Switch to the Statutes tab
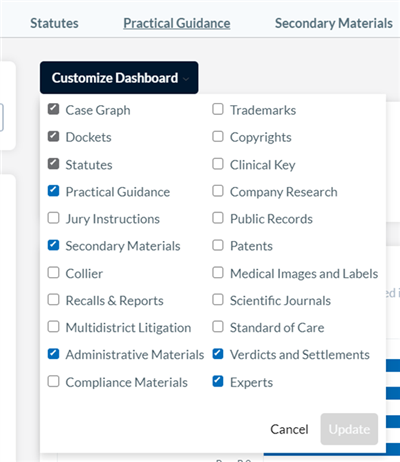 click(54, 23)
